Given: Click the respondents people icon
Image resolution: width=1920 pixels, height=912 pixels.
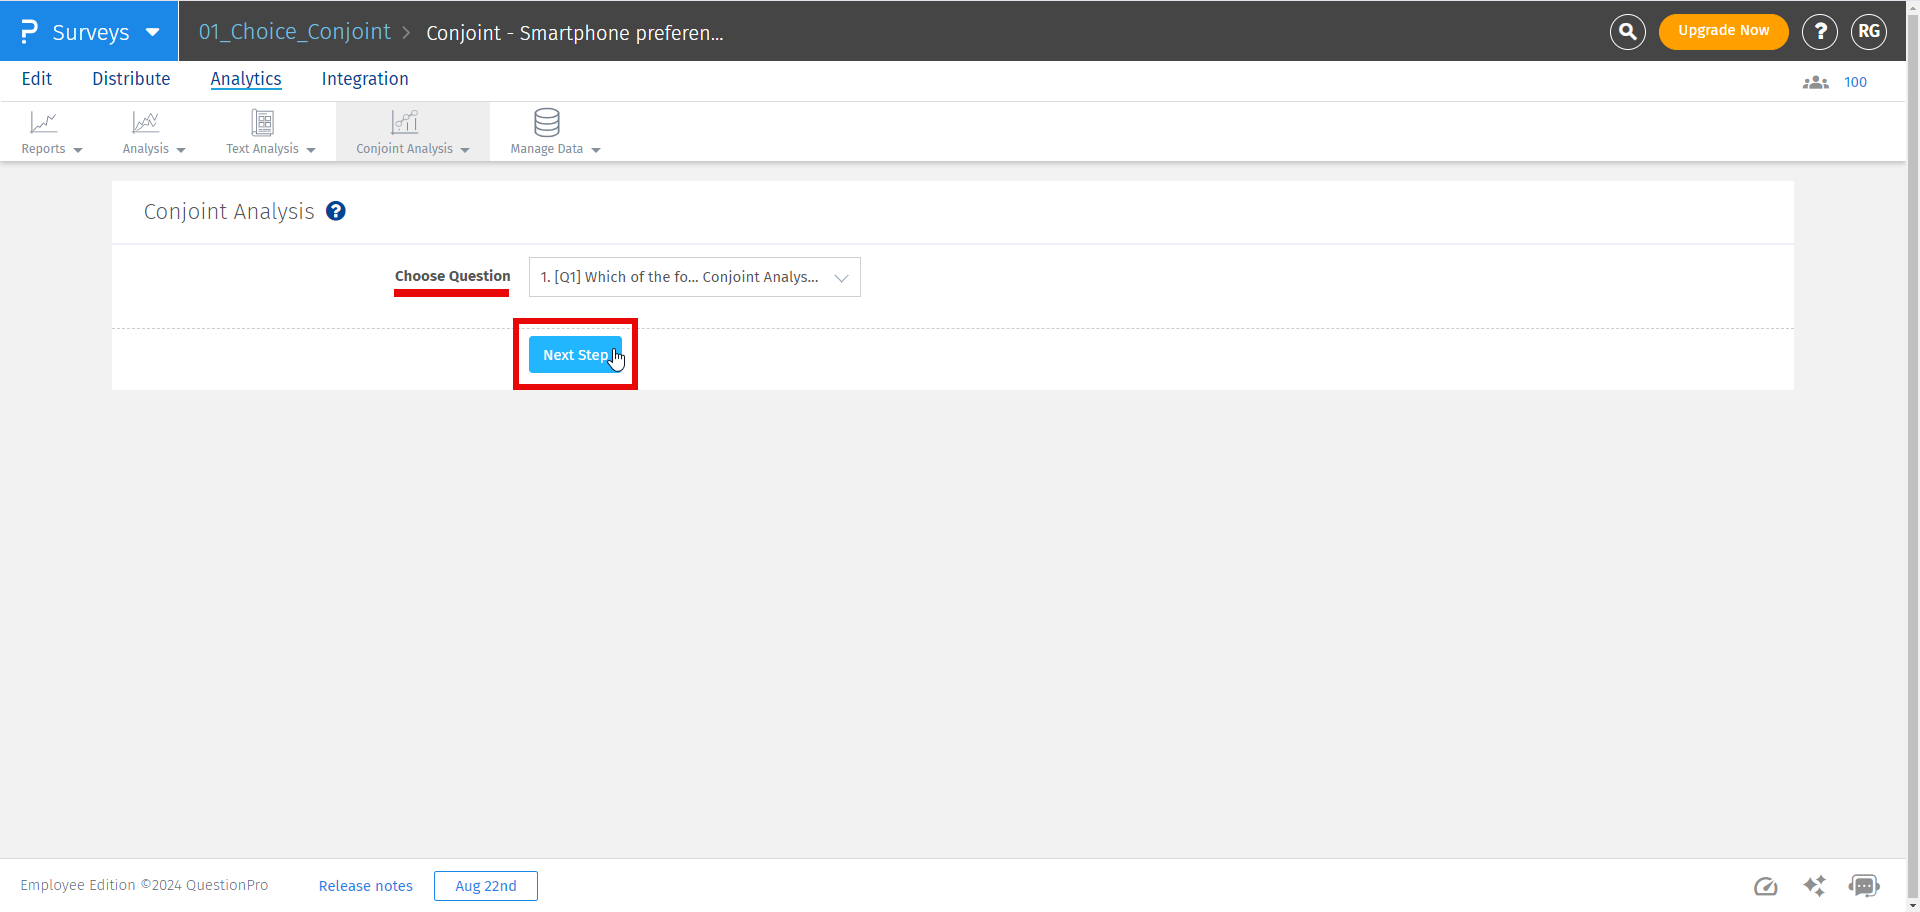Looking at the screenshot, I should 1816,83.
